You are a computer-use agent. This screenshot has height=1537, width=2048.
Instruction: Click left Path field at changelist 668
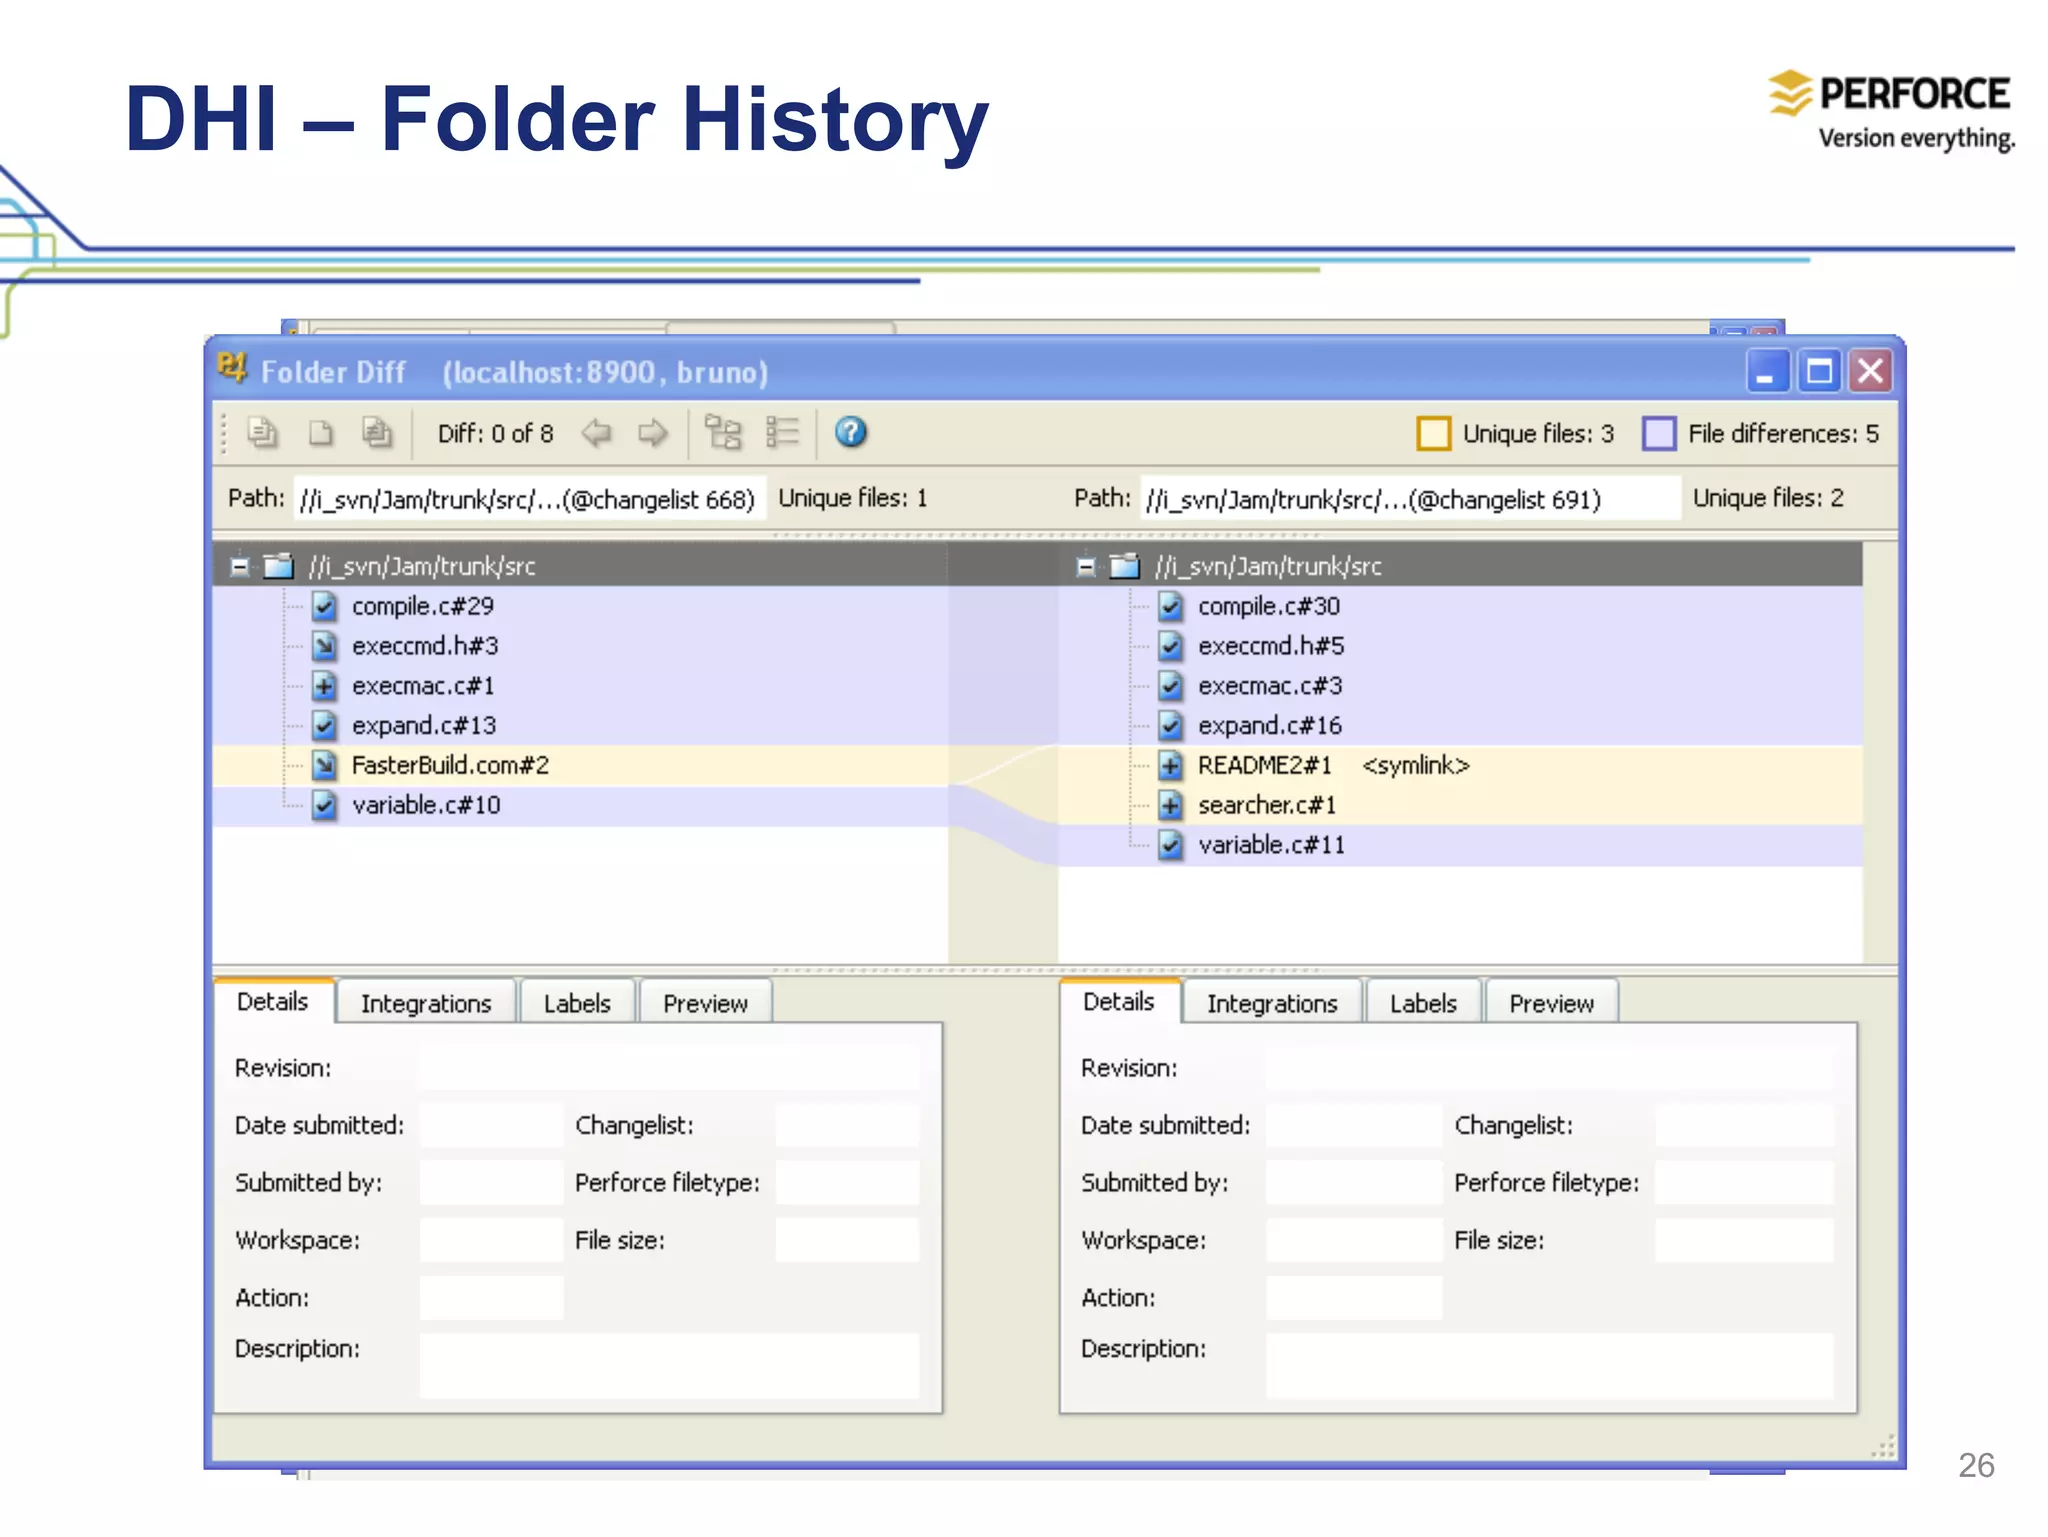(x=530, y=498)
